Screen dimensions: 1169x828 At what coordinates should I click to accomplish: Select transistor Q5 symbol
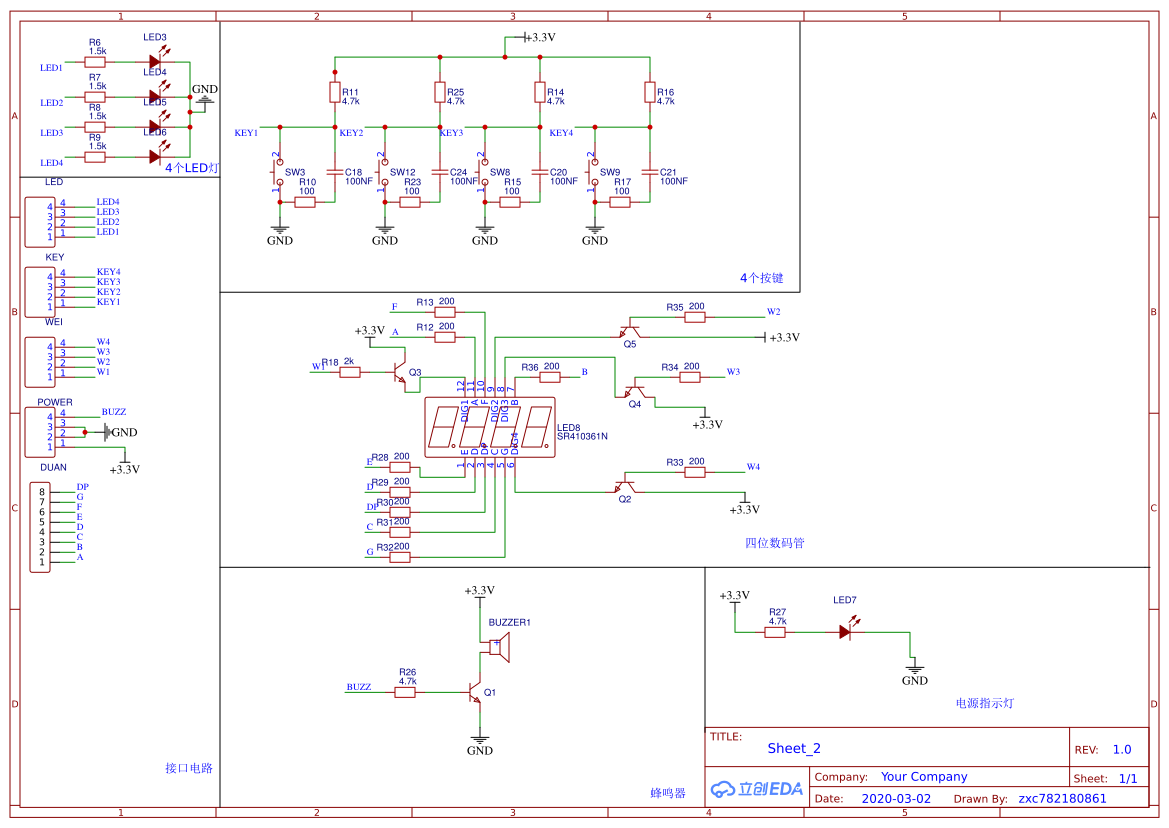[x=630, y=330]
